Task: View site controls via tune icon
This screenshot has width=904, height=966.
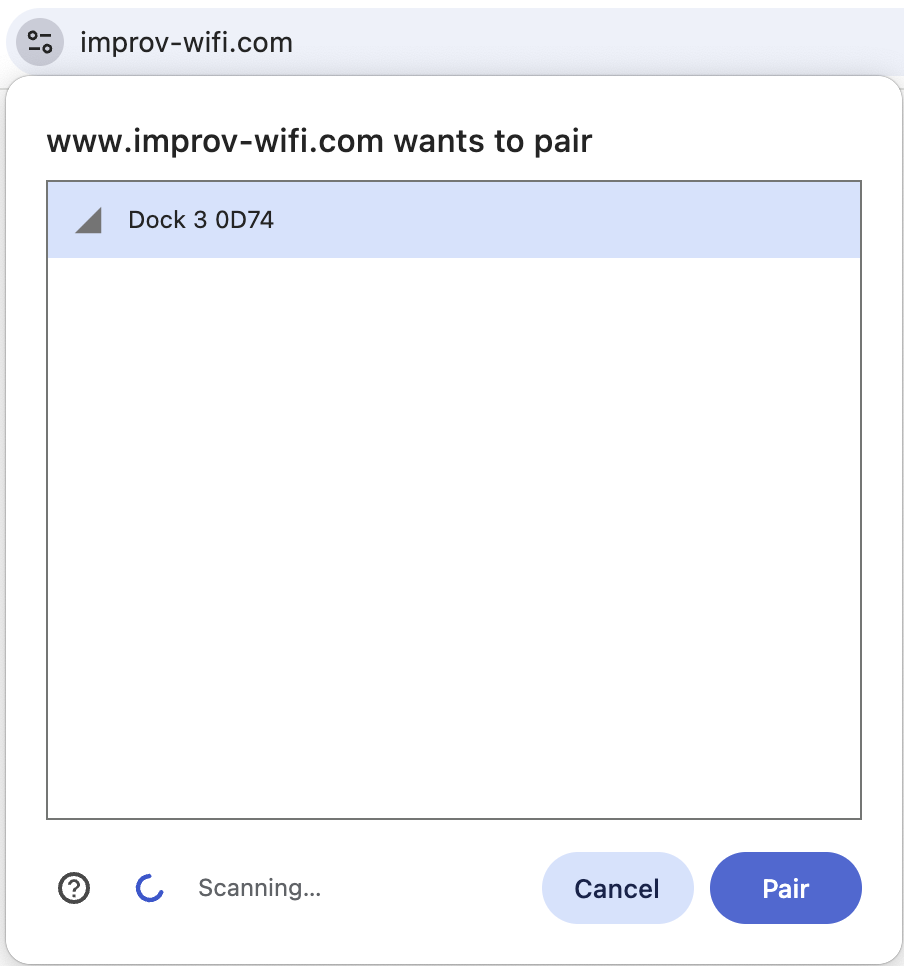Action: [x=39, y=43]
